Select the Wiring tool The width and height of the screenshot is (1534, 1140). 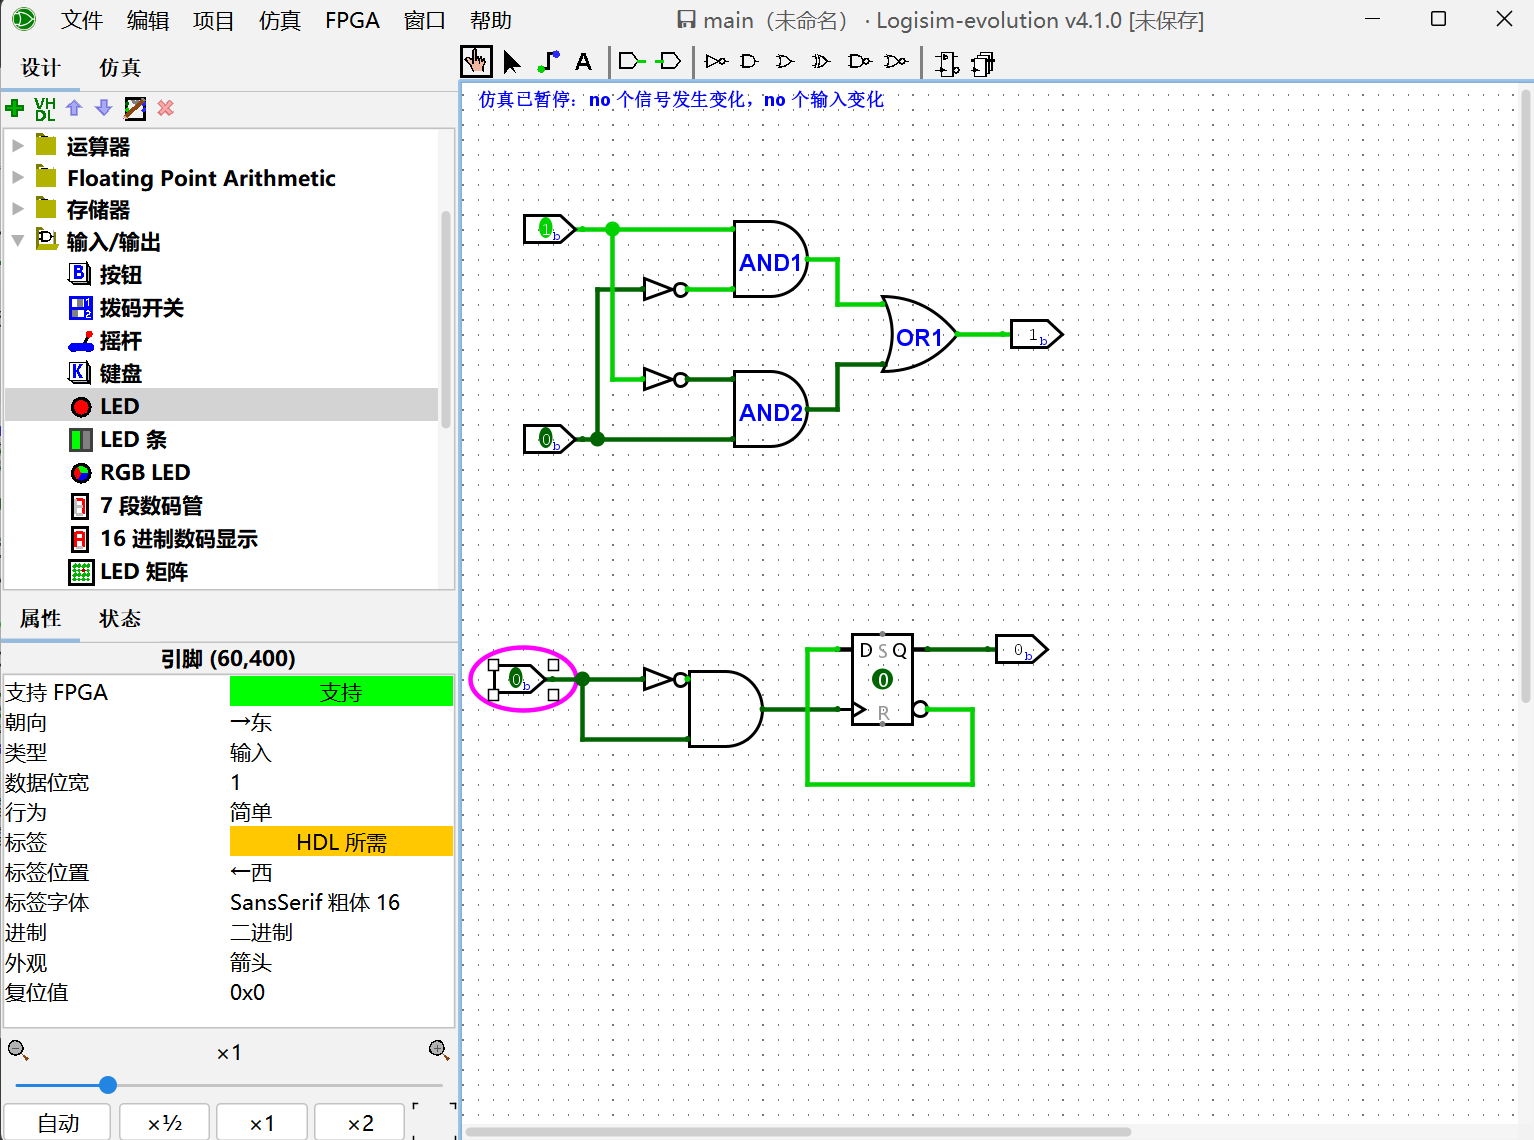548,62
